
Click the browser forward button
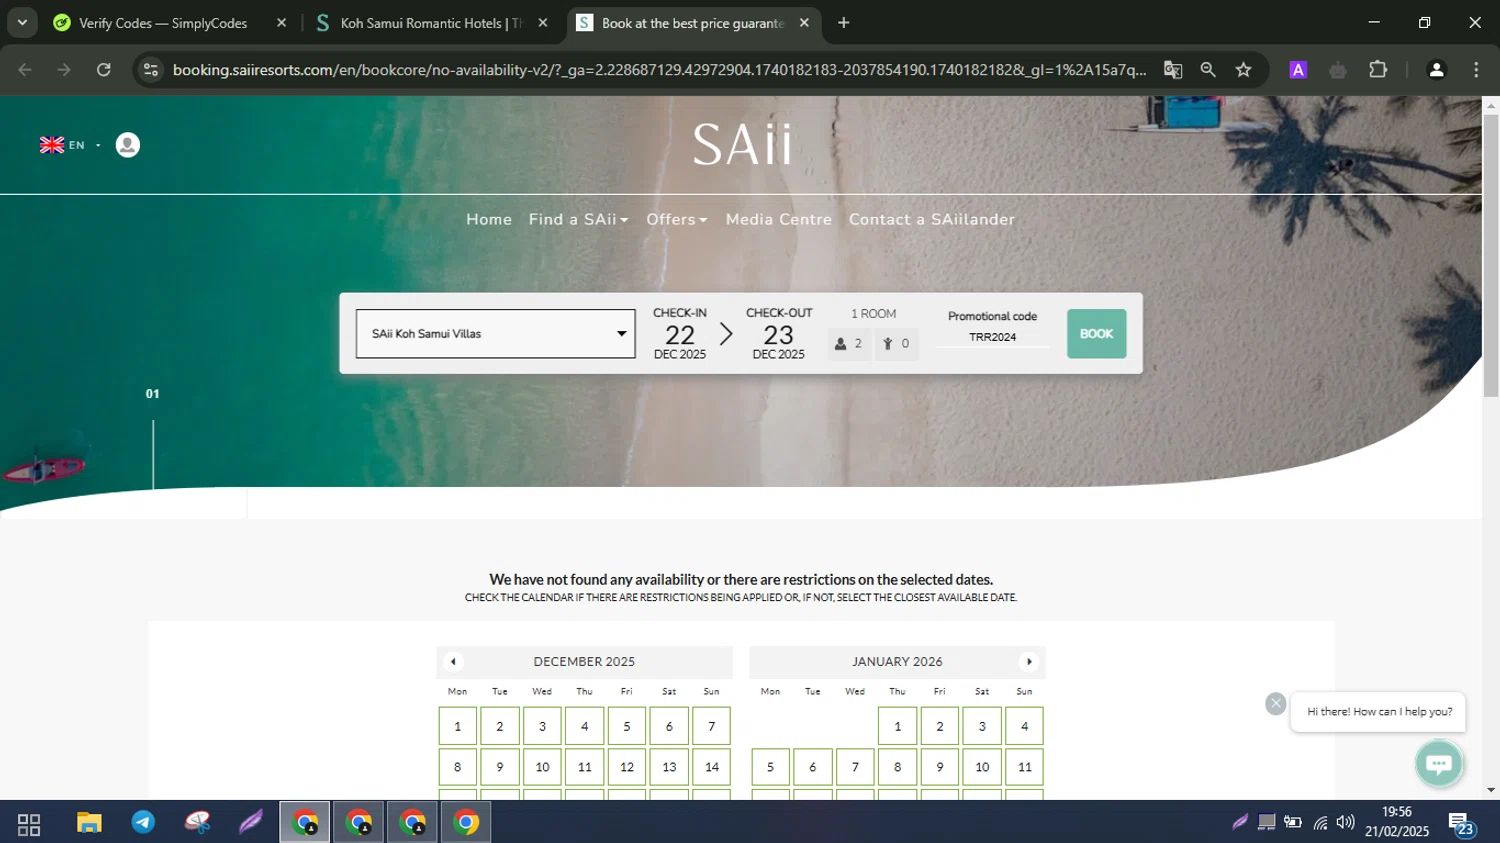[64, 70]
